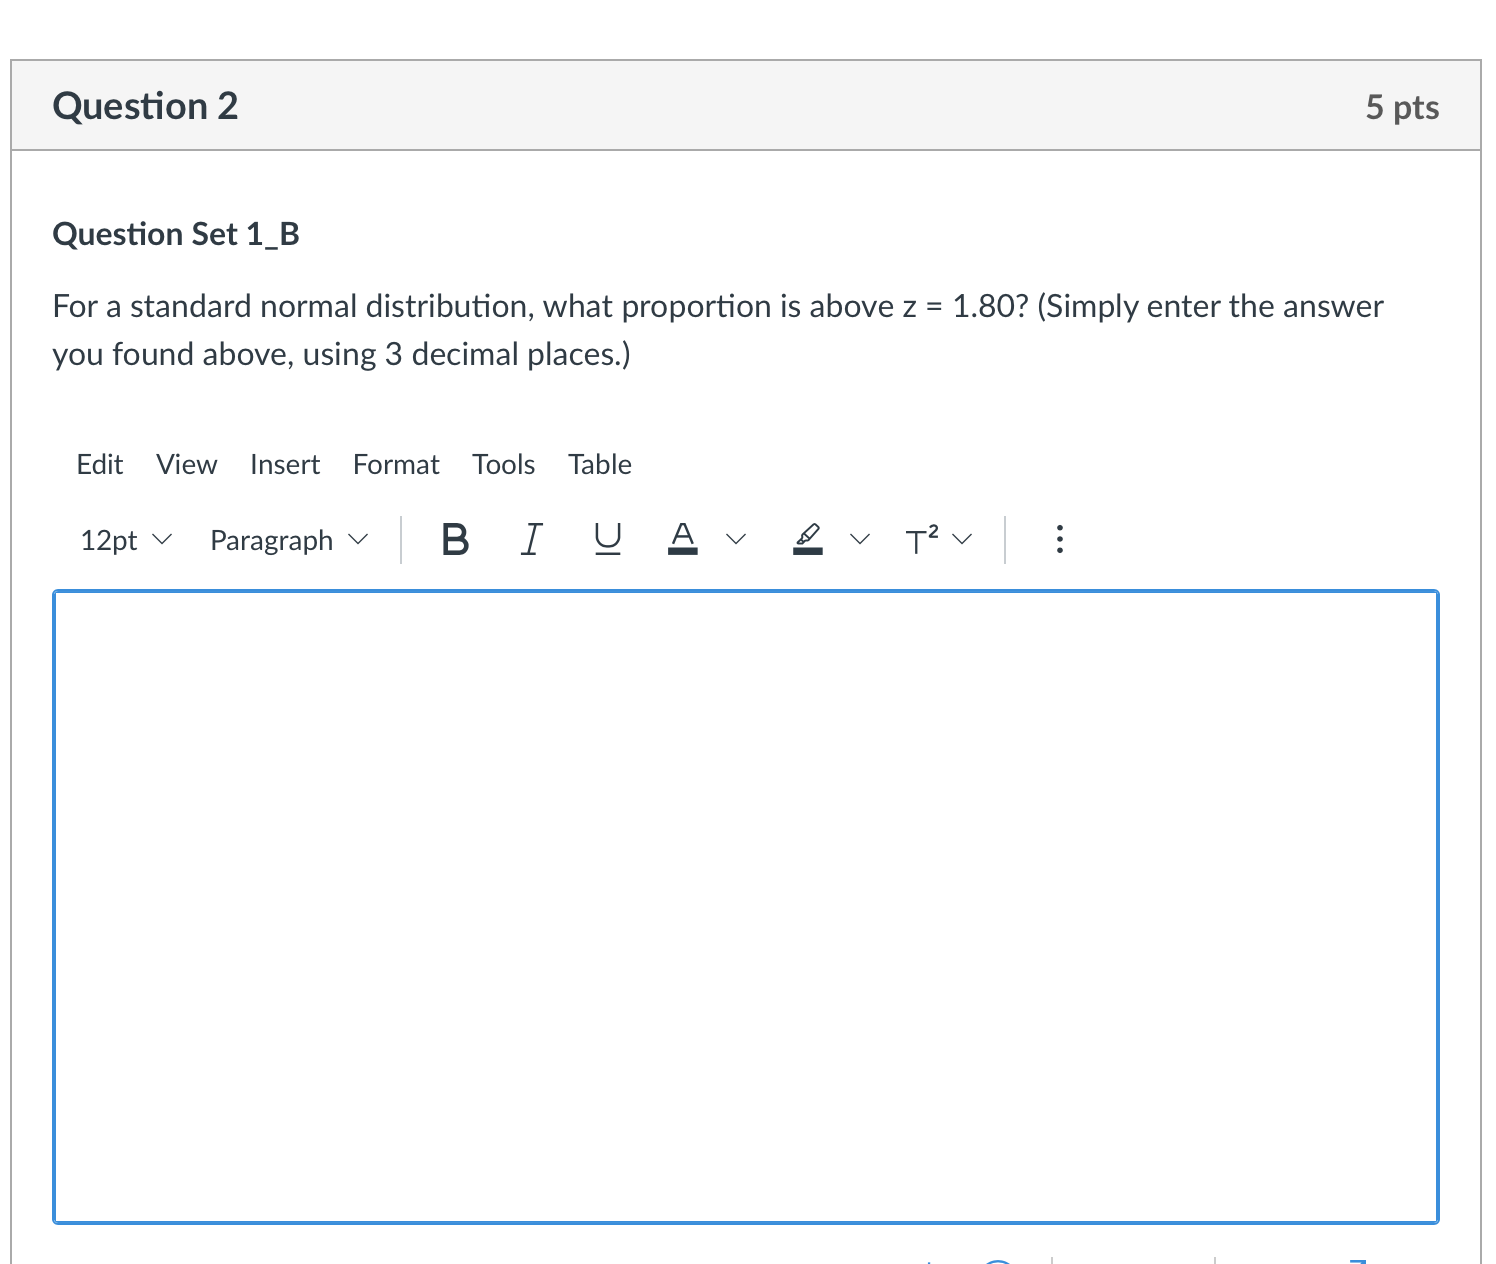Screen dimensions: 1496x1264
Task: Open the More options kebab menu
Action: click(1059, 539)
